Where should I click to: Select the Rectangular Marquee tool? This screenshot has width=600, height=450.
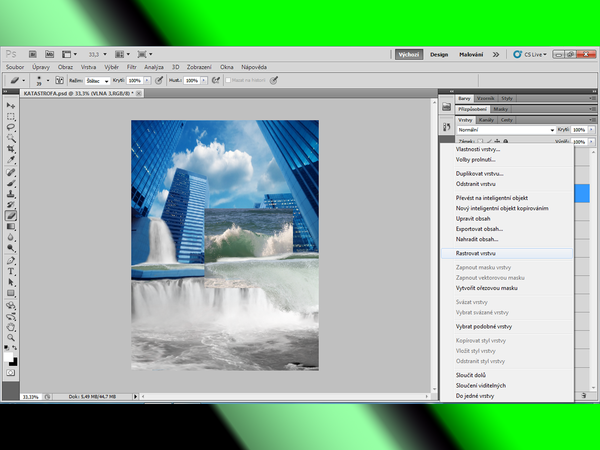pos(11,116)
